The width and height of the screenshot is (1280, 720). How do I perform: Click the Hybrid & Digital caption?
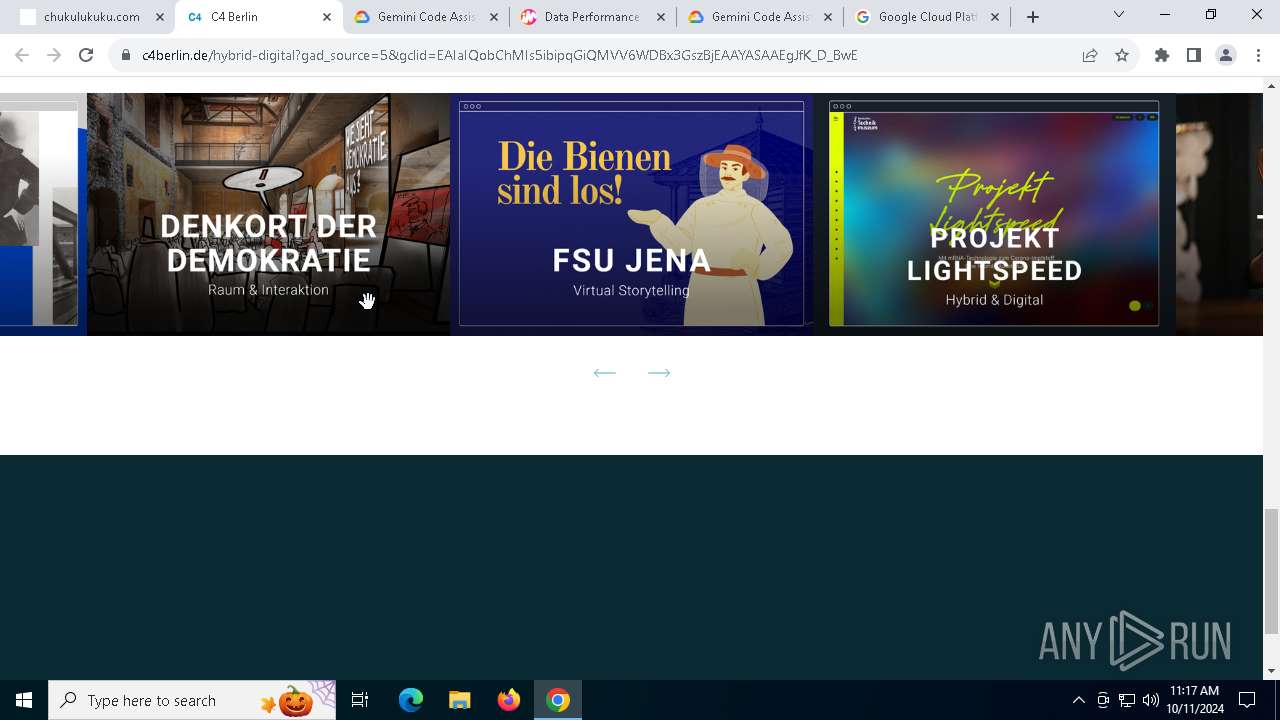(x=994, y=300)
